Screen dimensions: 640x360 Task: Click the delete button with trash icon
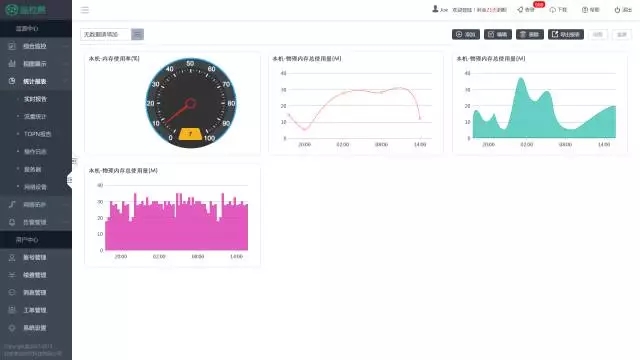point(530,34)
